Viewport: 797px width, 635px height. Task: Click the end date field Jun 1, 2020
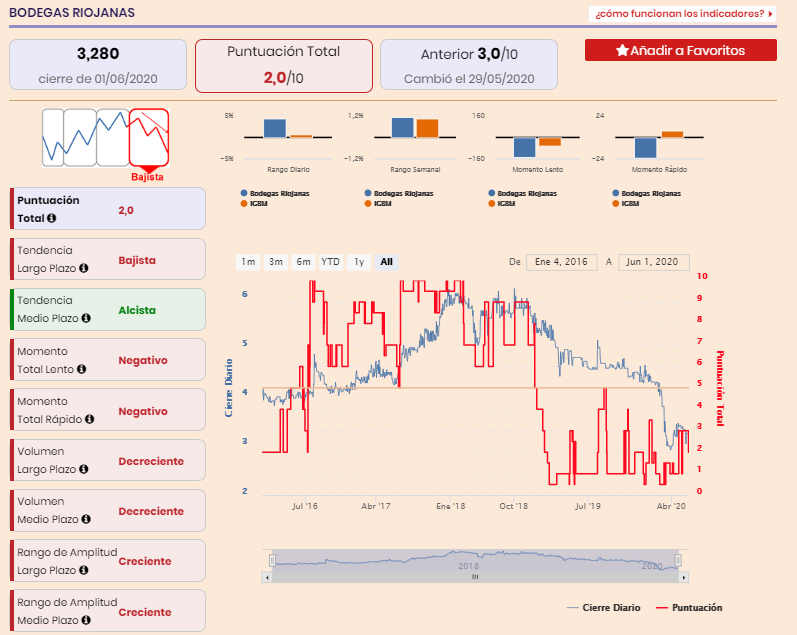(653, 262)
